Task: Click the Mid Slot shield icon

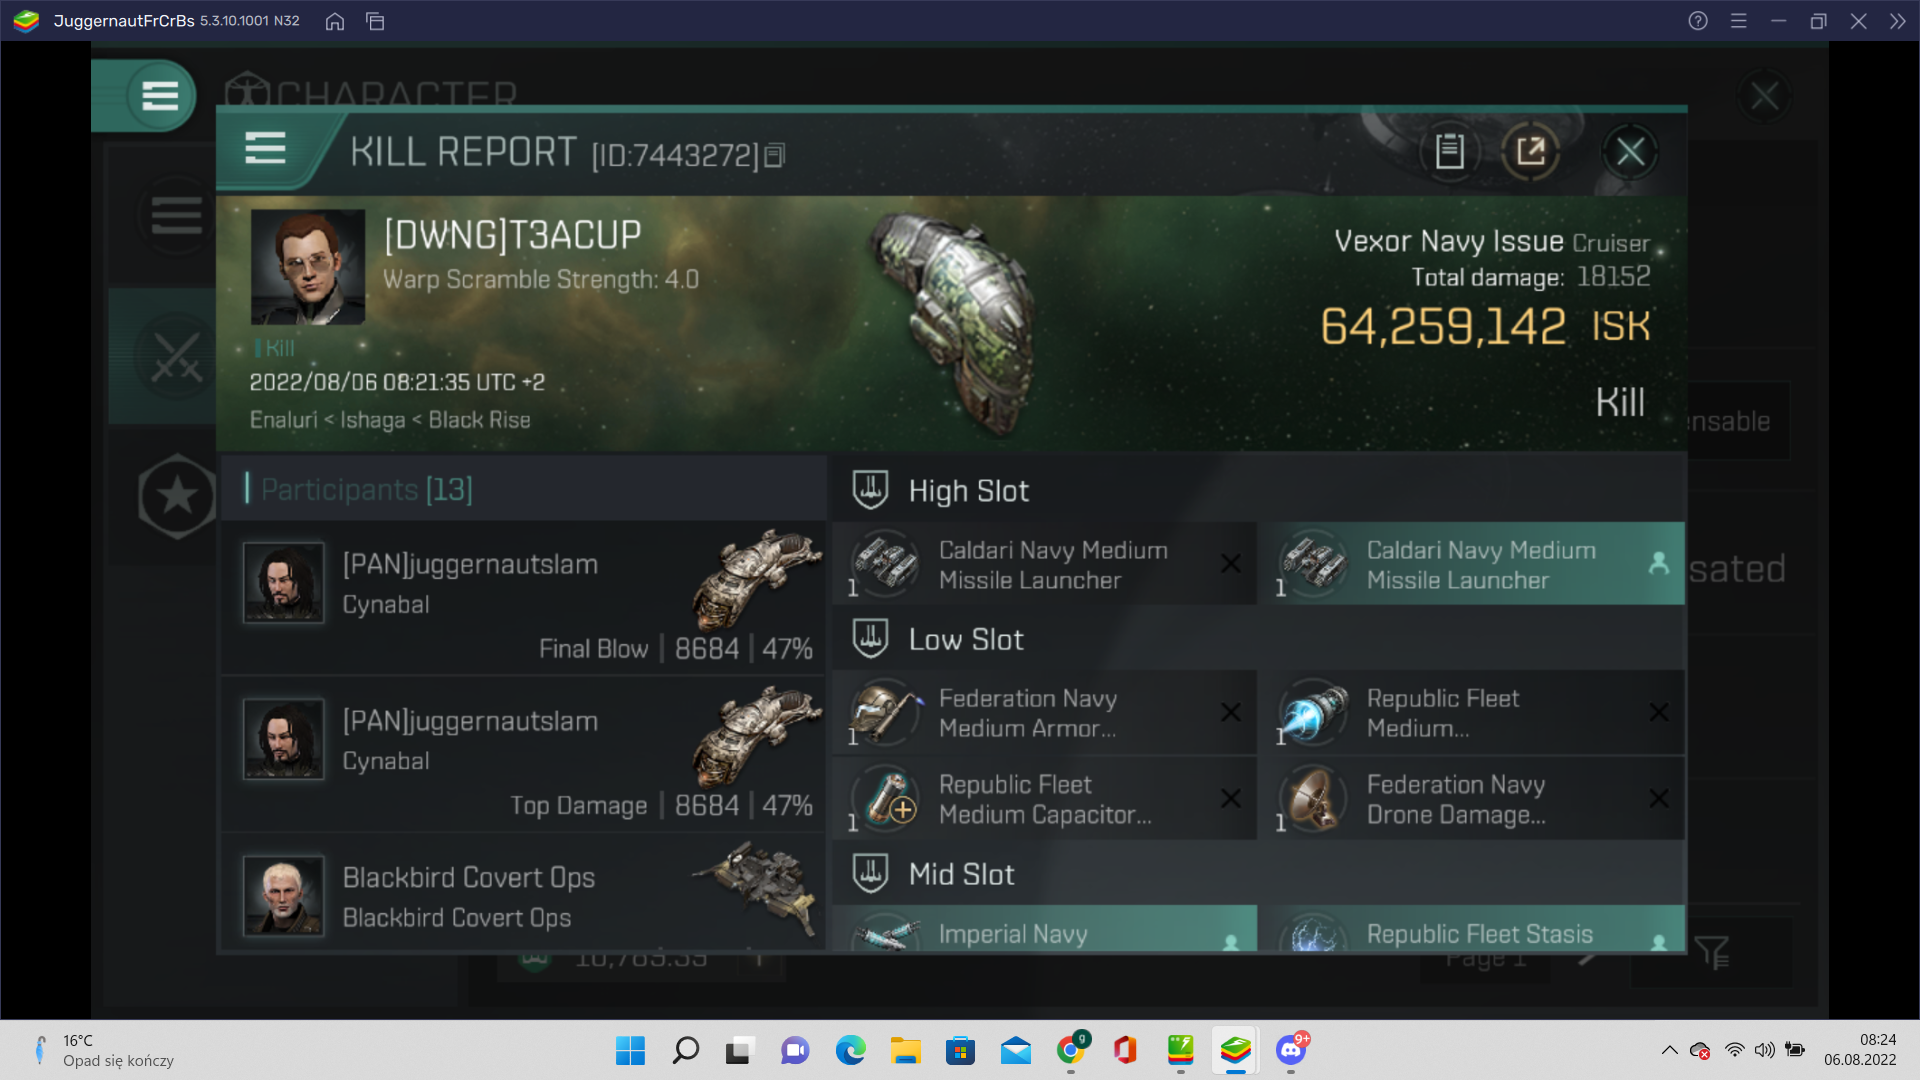Action: 870,873
